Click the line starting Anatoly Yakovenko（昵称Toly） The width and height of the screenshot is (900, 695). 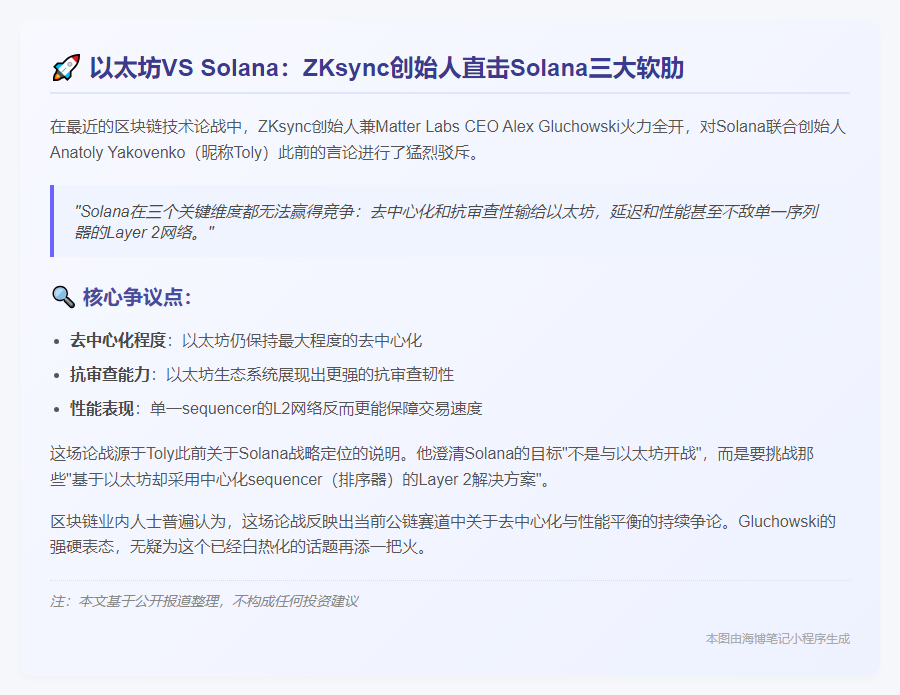click(263, 152)
